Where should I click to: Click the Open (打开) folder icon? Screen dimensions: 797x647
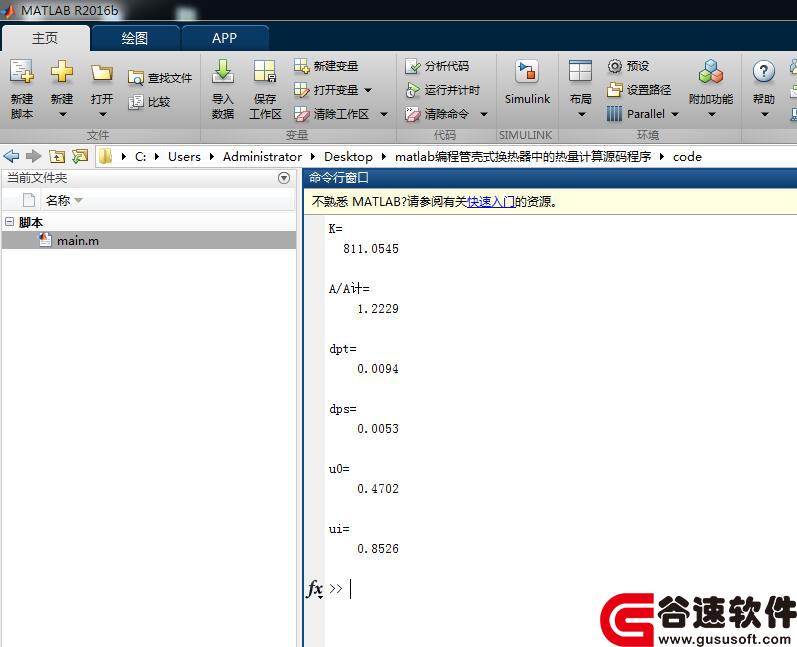point(102,73)
